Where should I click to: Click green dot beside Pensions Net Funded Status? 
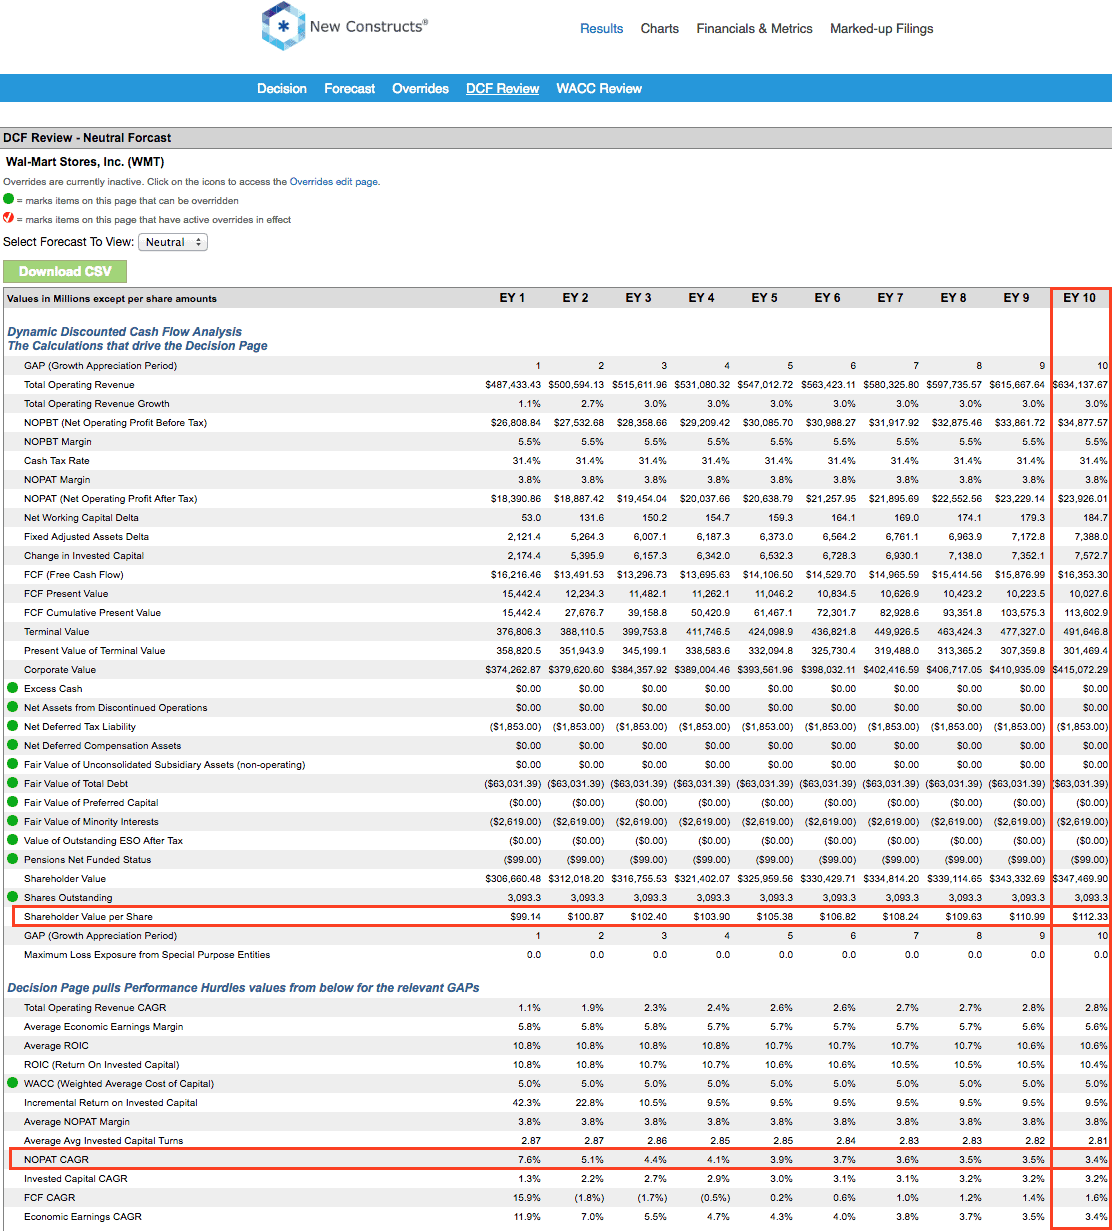click(13, 859)
